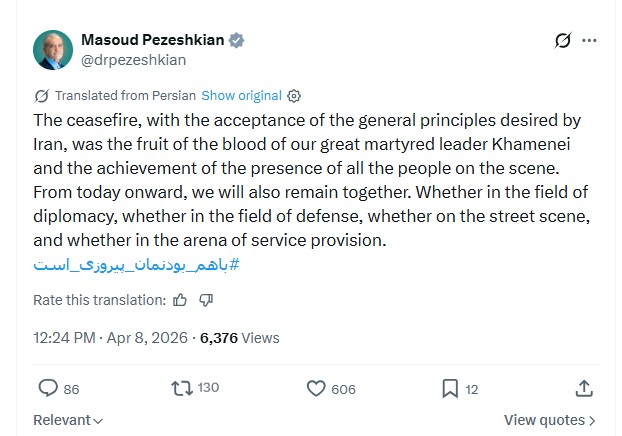Open translation settings gear icon
622x436 pixels.
(x=294, y=96)
